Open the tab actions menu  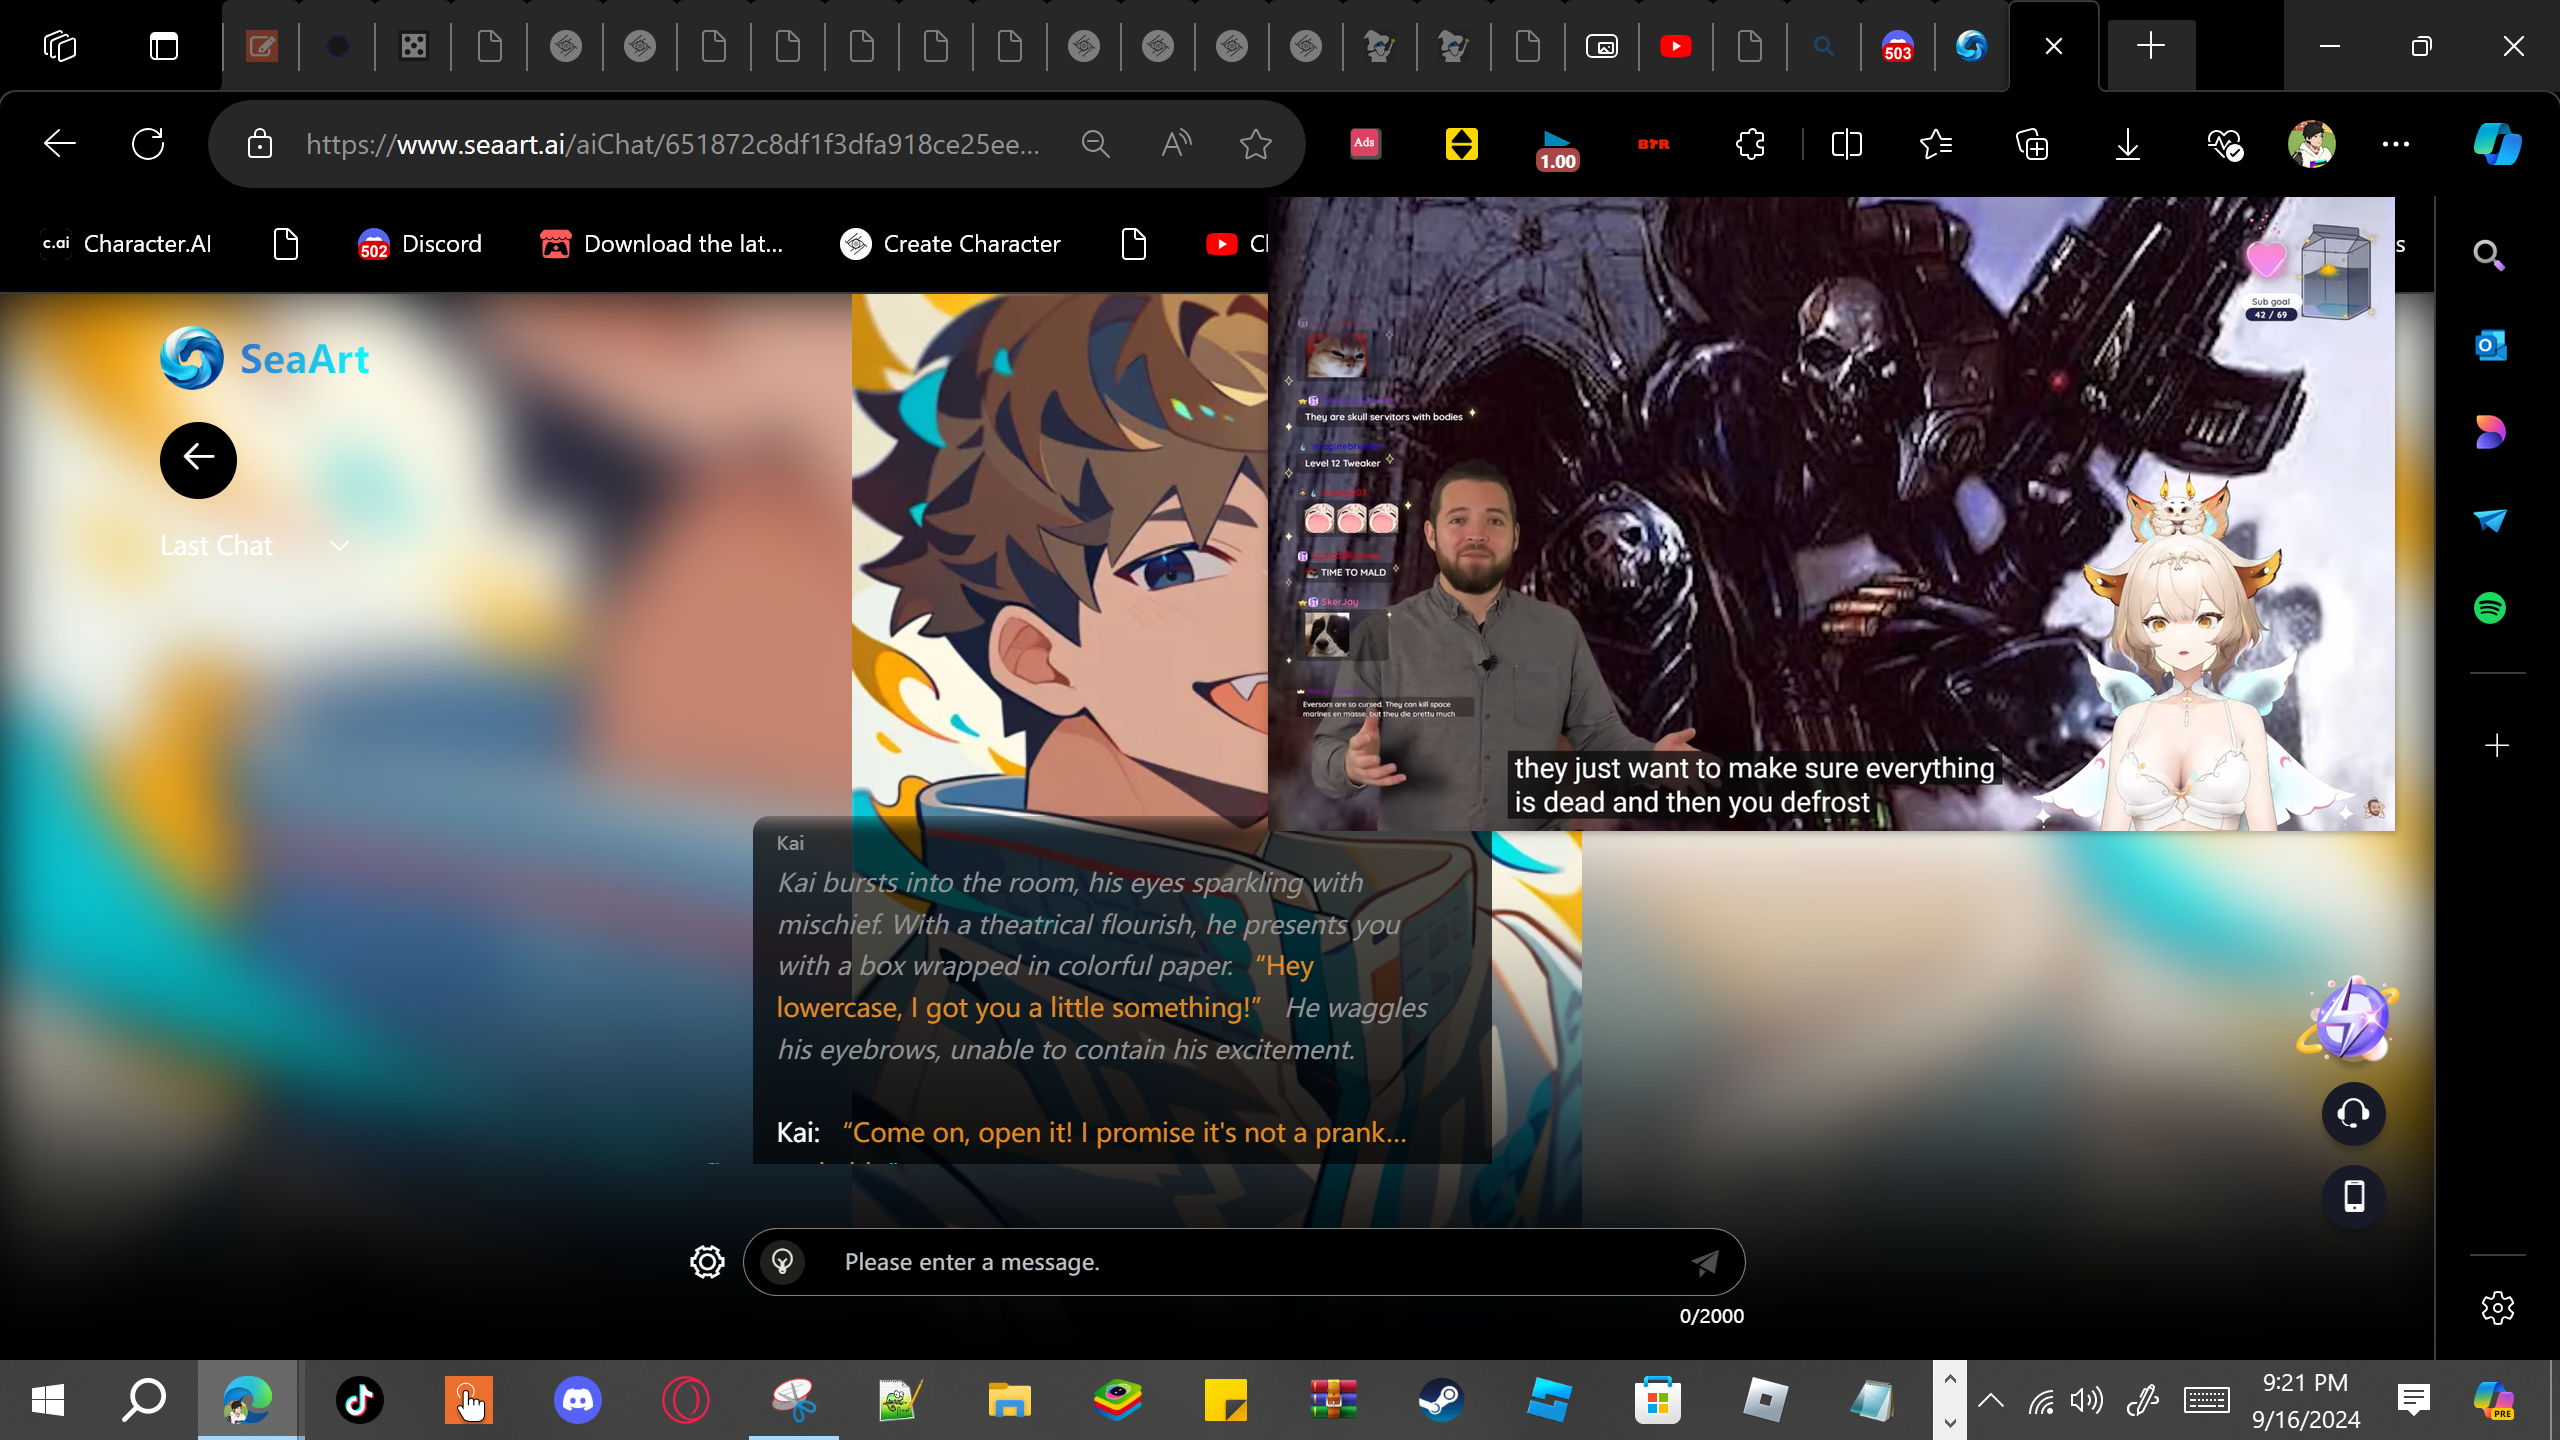pyautogui.click(x=164, y=46)
